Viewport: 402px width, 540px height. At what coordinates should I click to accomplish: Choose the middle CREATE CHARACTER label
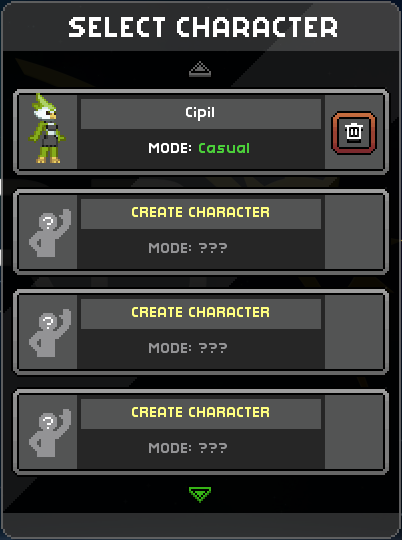click(x=200, y=312)
